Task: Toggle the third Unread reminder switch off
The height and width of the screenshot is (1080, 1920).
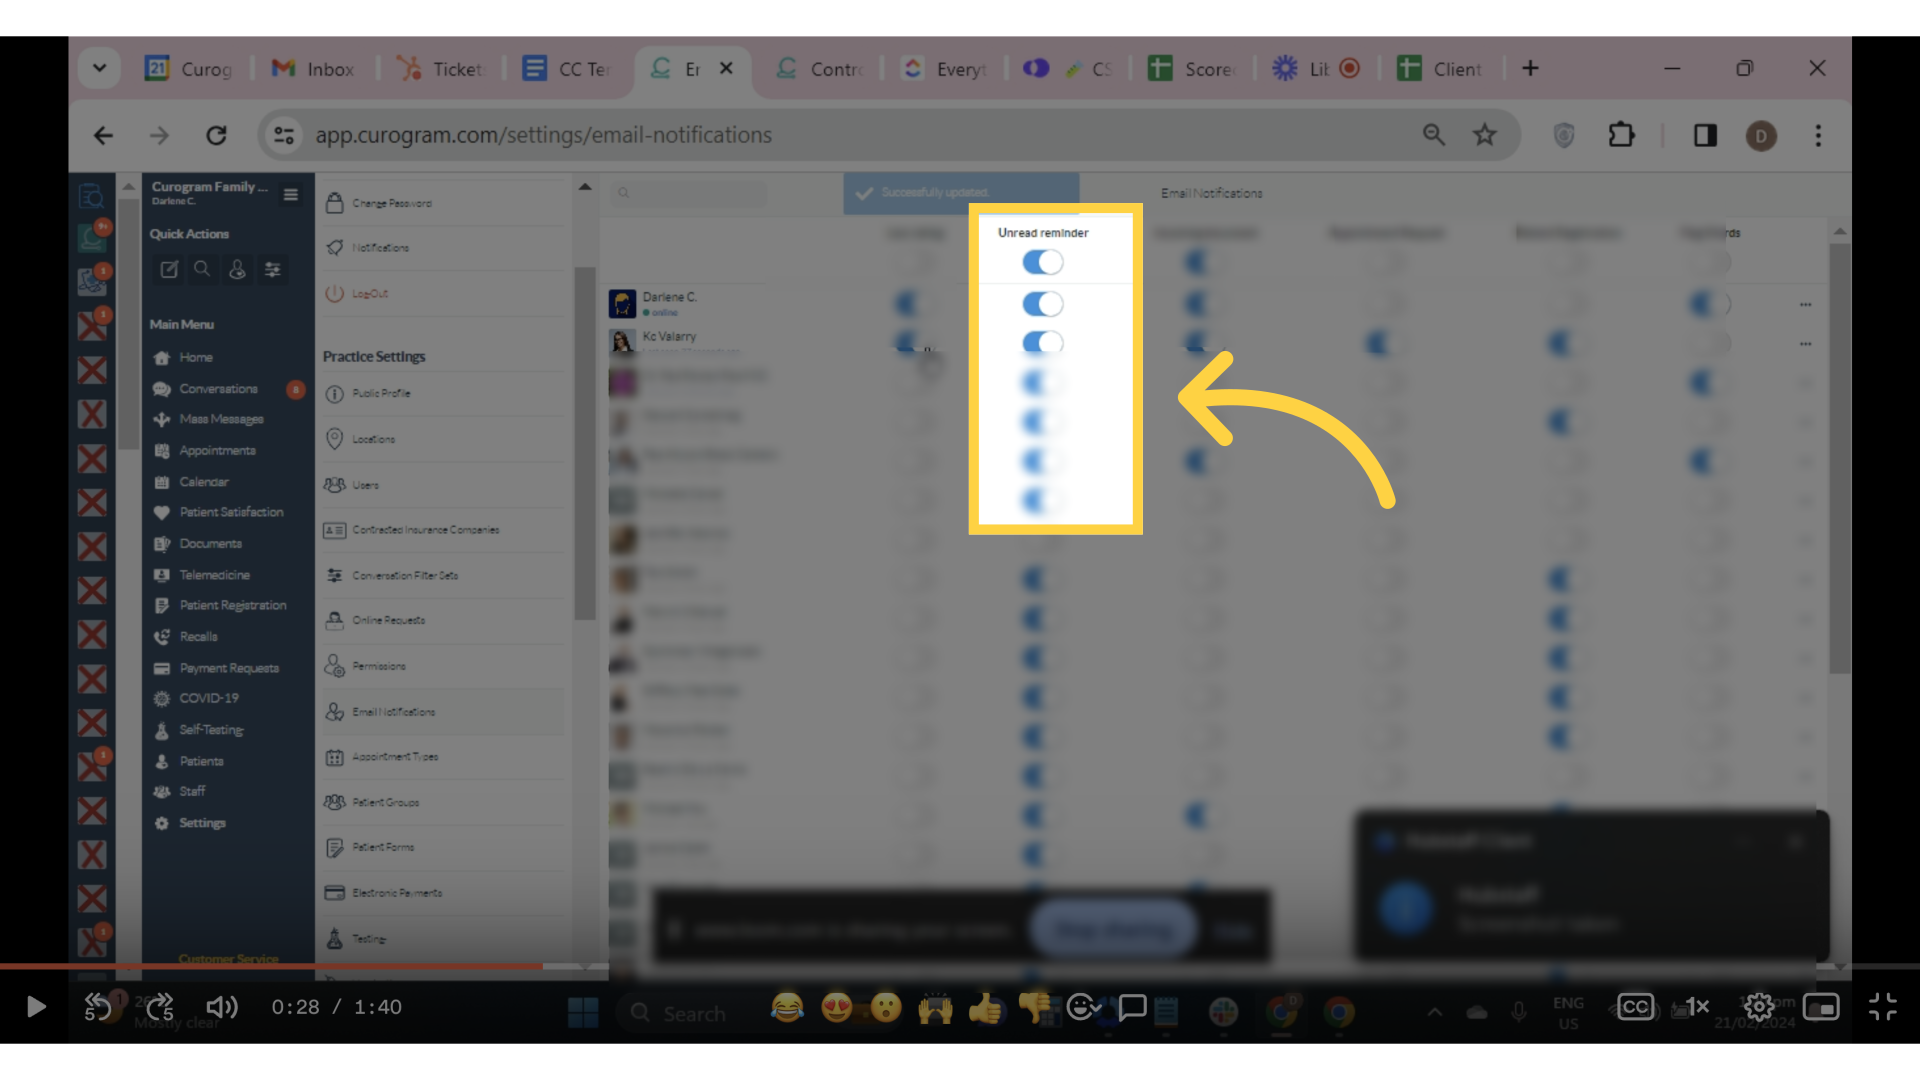Action: (1042, 343)
